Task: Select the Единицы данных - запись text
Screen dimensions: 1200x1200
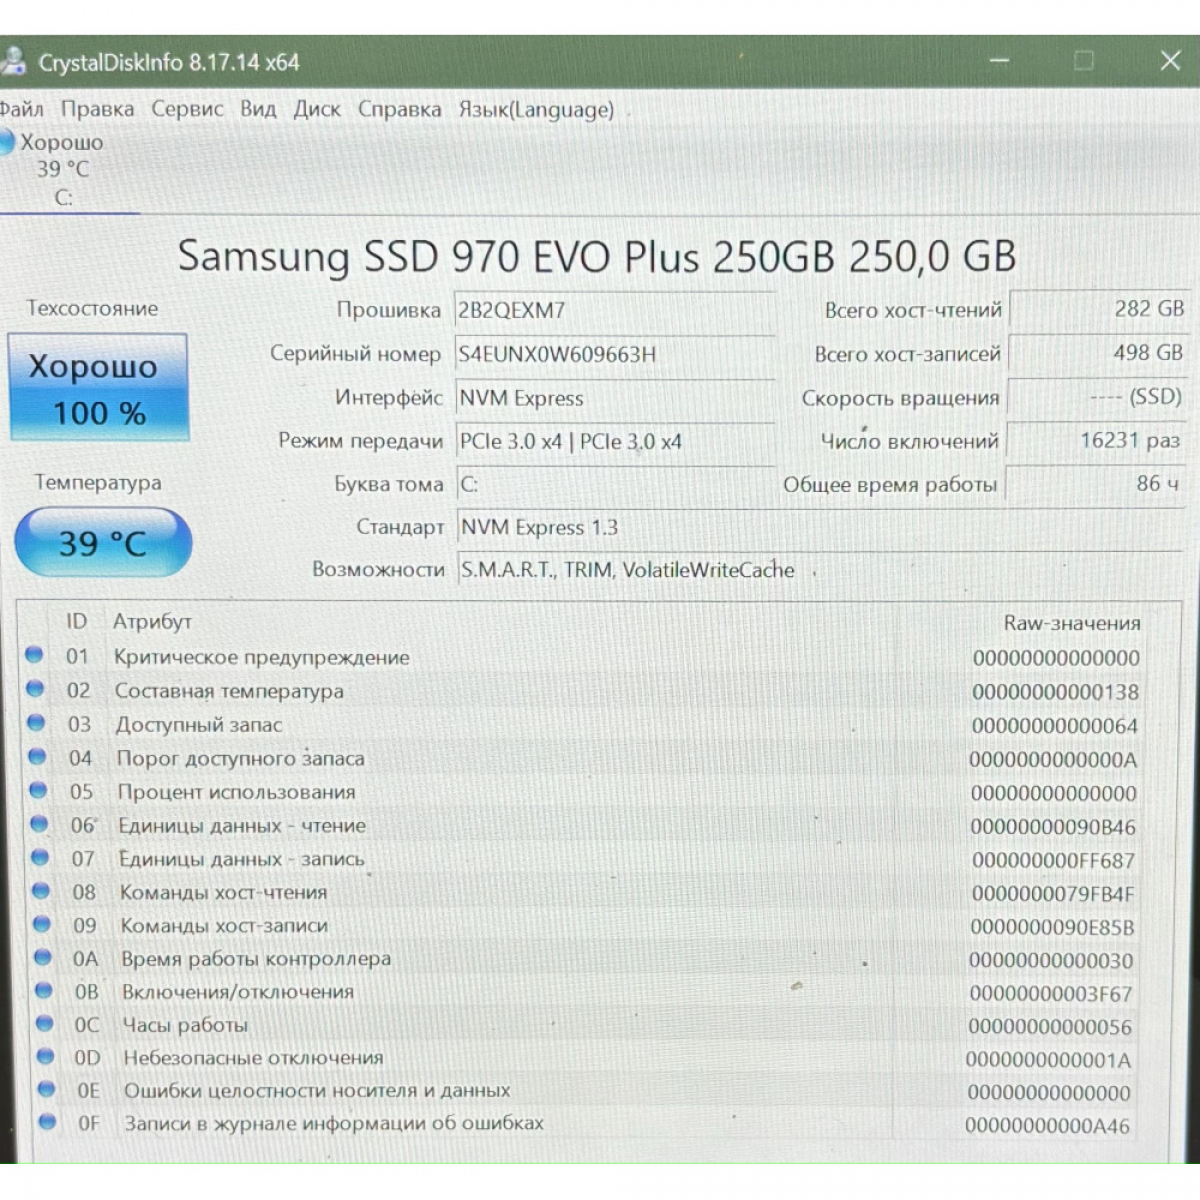Action: tap(242, 859)
